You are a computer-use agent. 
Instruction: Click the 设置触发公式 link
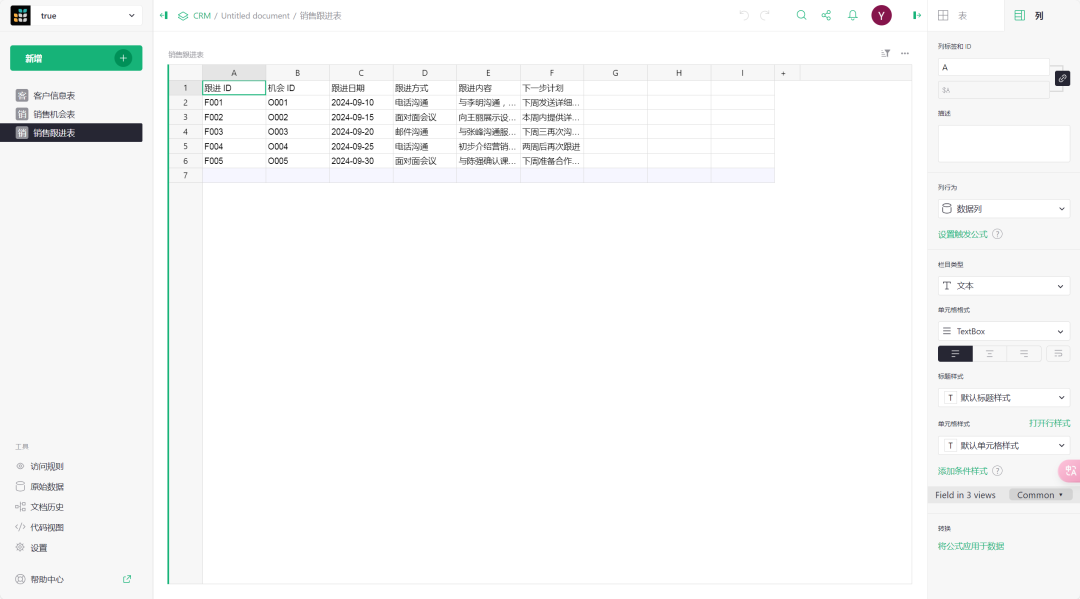pyautogui.click(x=962, y=234)
